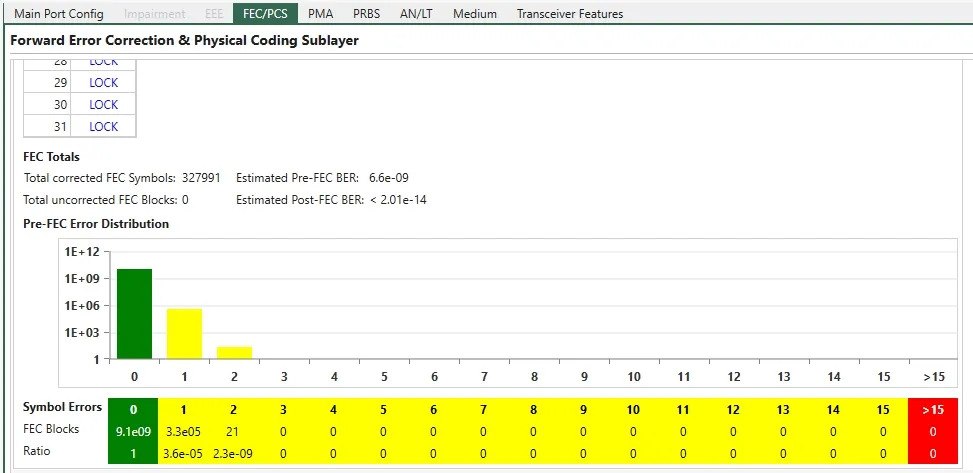
Task: Click the LOCK status for lane 30
Action: (x=103, y=105)
